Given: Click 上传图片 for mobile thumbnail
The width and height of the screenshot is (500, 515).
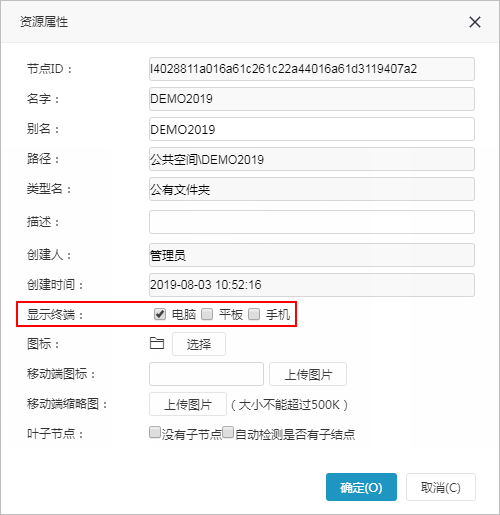Looking at the screenshot, I should [x=188, y=404].
